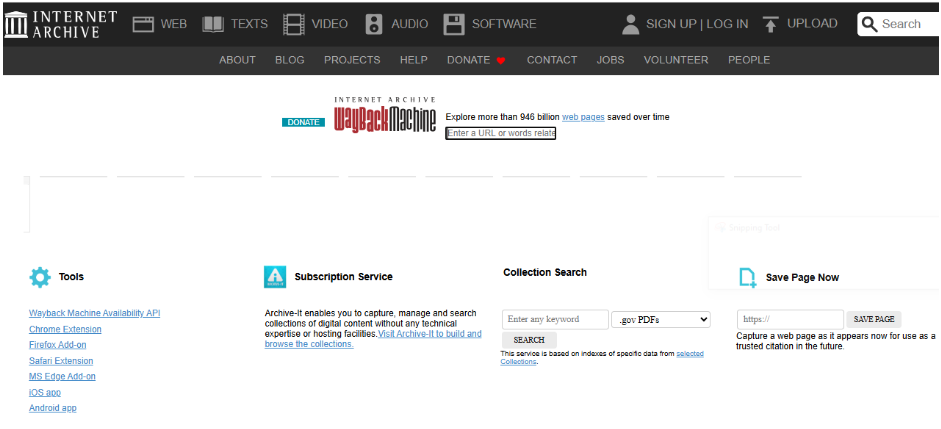Click the SEARCH button under Collection Search
This screenshot has width=941, height=429.
click(529, 340)
